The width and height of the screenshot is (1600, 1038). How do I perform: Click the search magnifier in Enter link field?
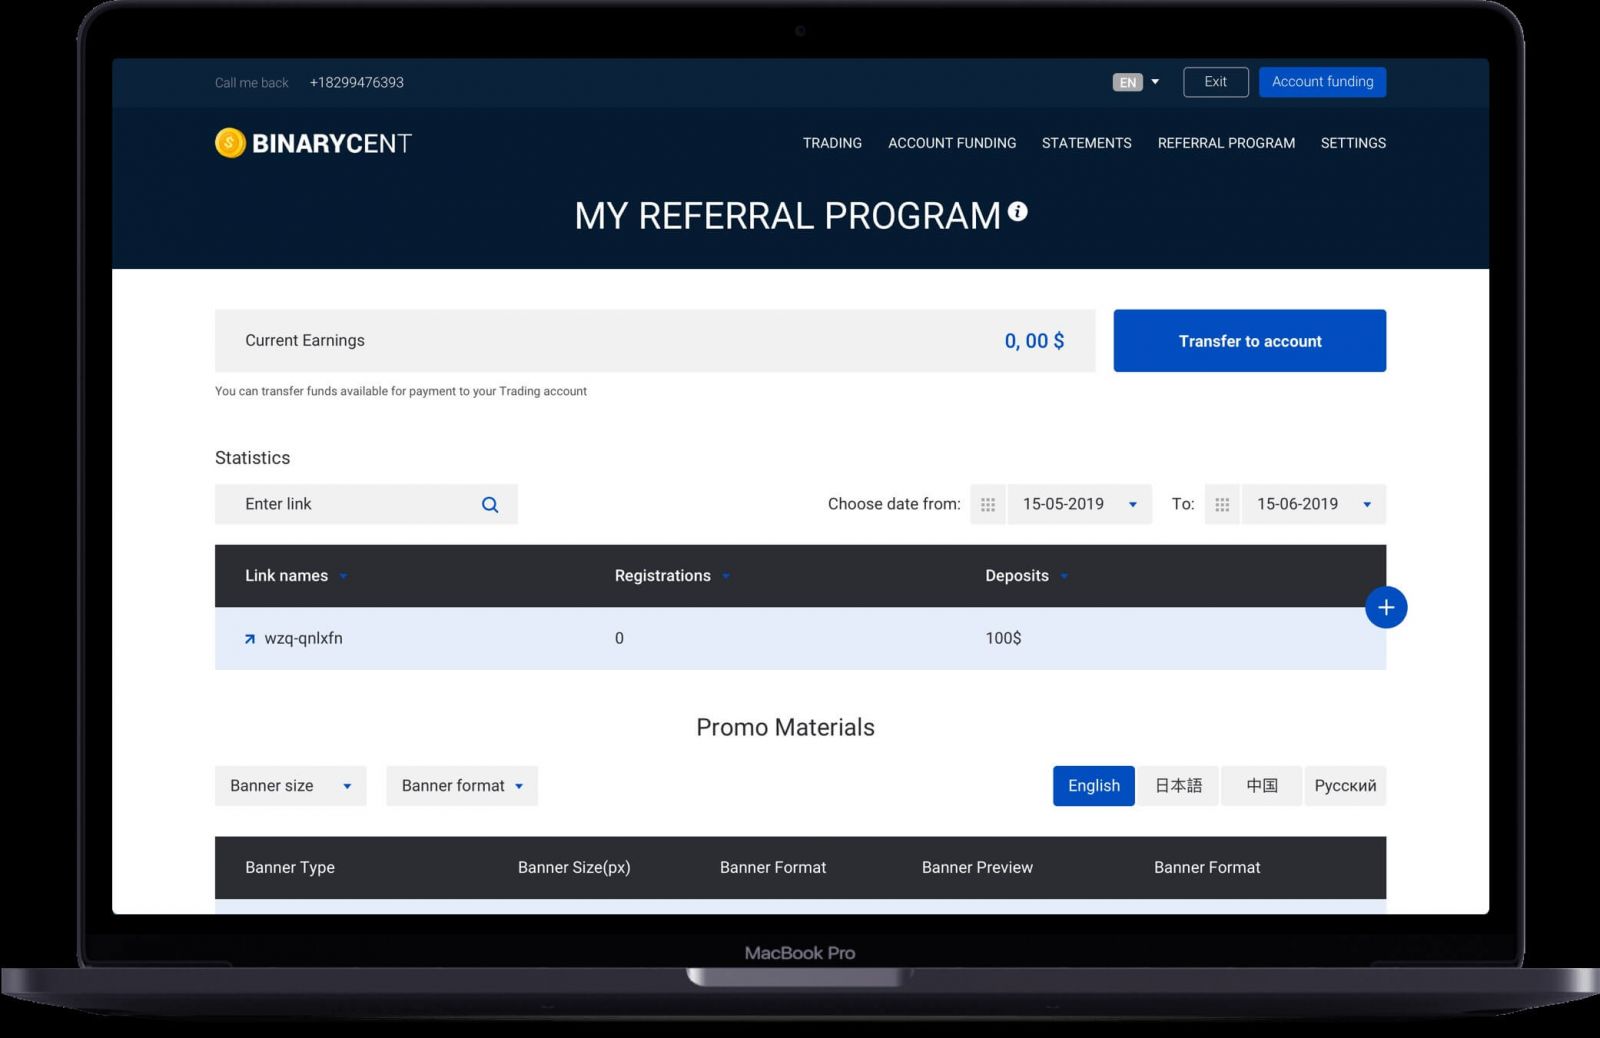coord(490,505)
